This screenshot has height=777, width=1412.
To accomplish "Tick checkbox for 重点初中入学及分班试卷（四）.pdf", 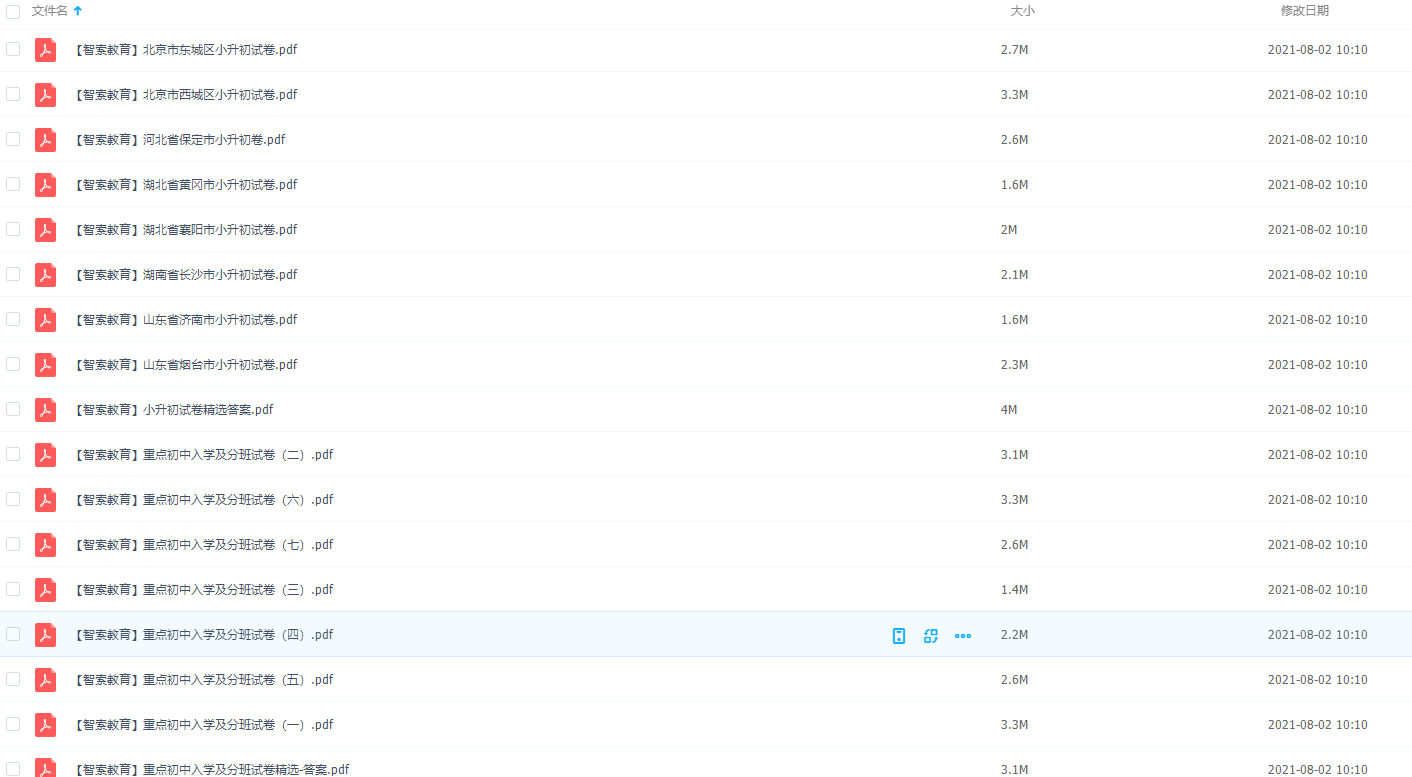I will pos(13,634).
